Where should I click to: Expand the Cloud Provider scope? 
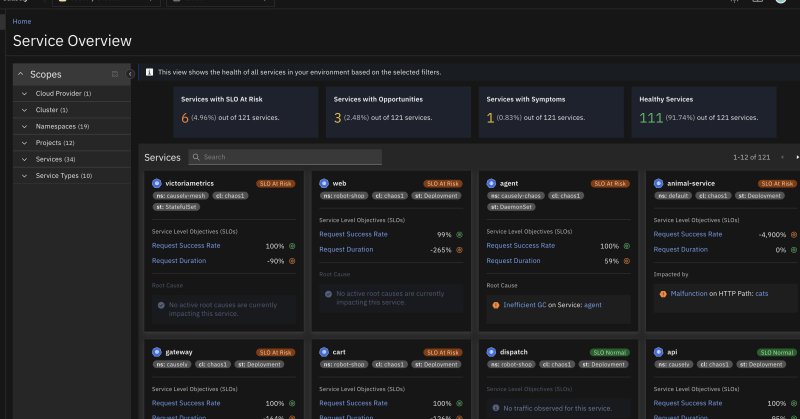tap(24, 93)
